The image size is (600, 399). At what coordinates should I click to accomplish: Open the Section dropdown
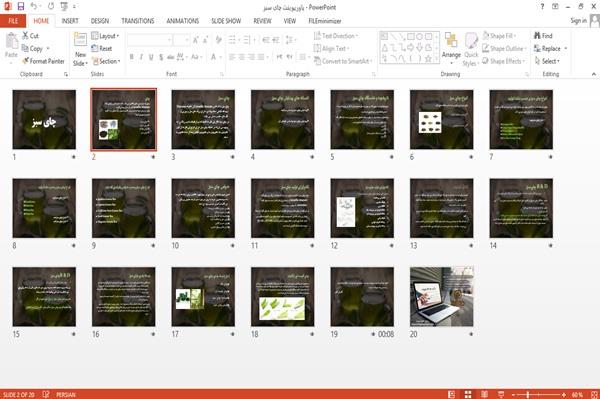pyautogui.click(x=106, y=61)
